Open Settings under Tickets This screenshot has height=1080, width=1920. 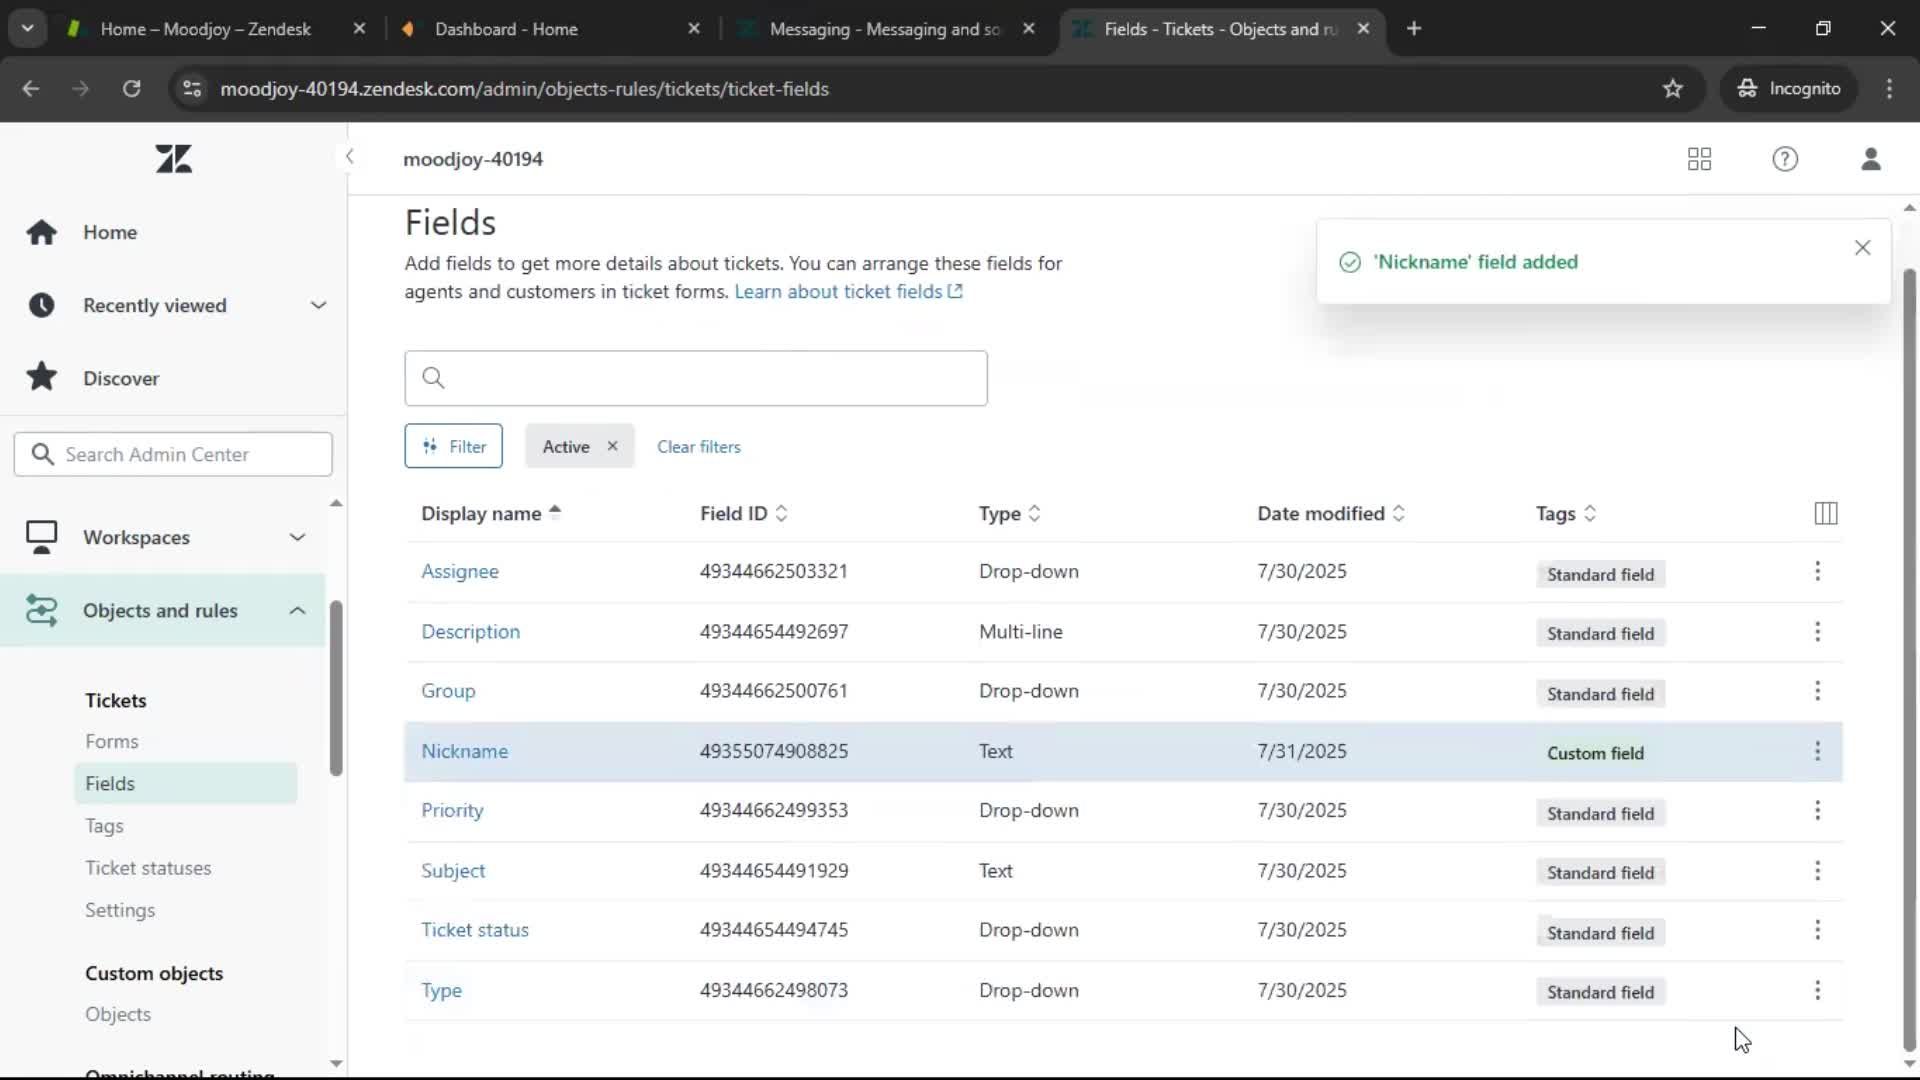pos(120,910)
